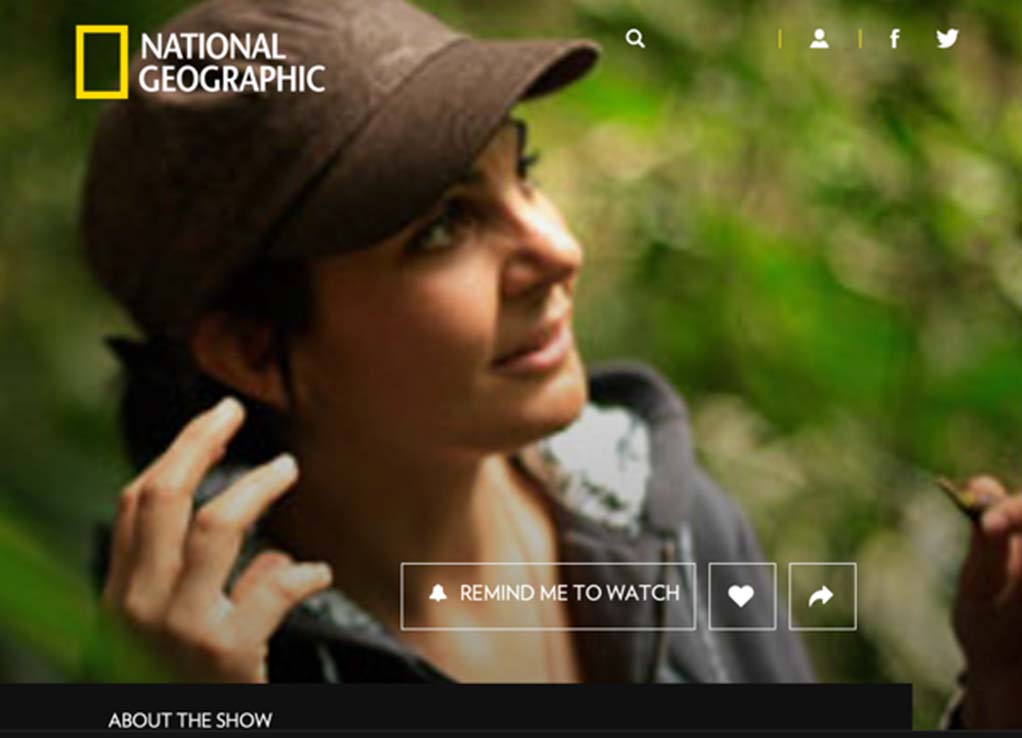Open the user account profile icon
The height and width of the screenshot is (738, 1022).
point(819,38)
